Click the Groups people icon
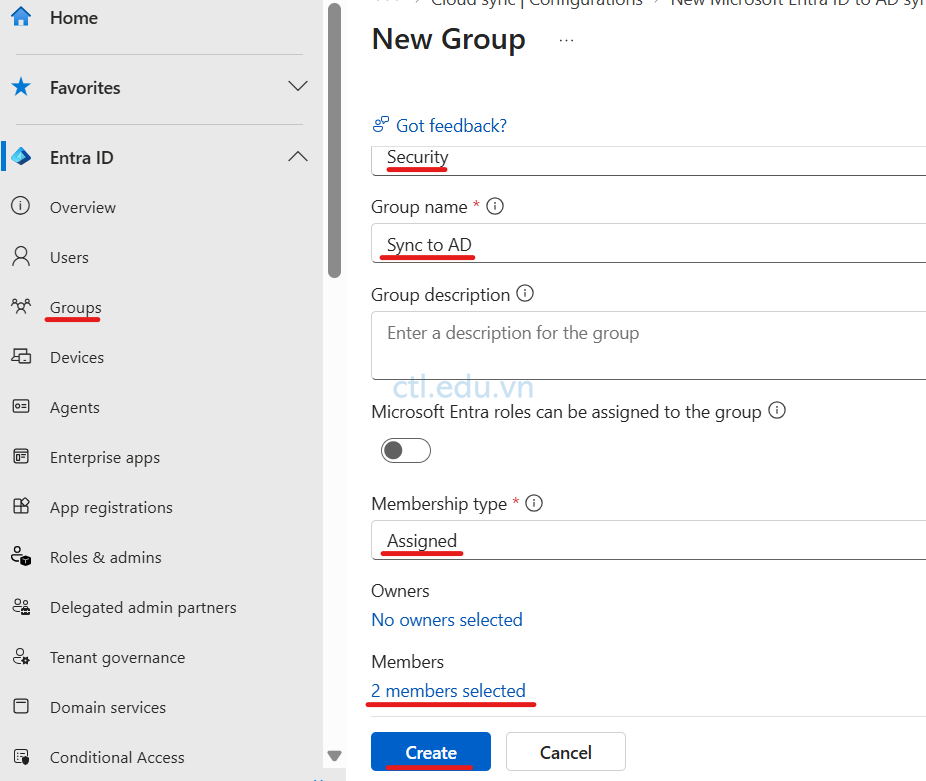 point(21,306)
